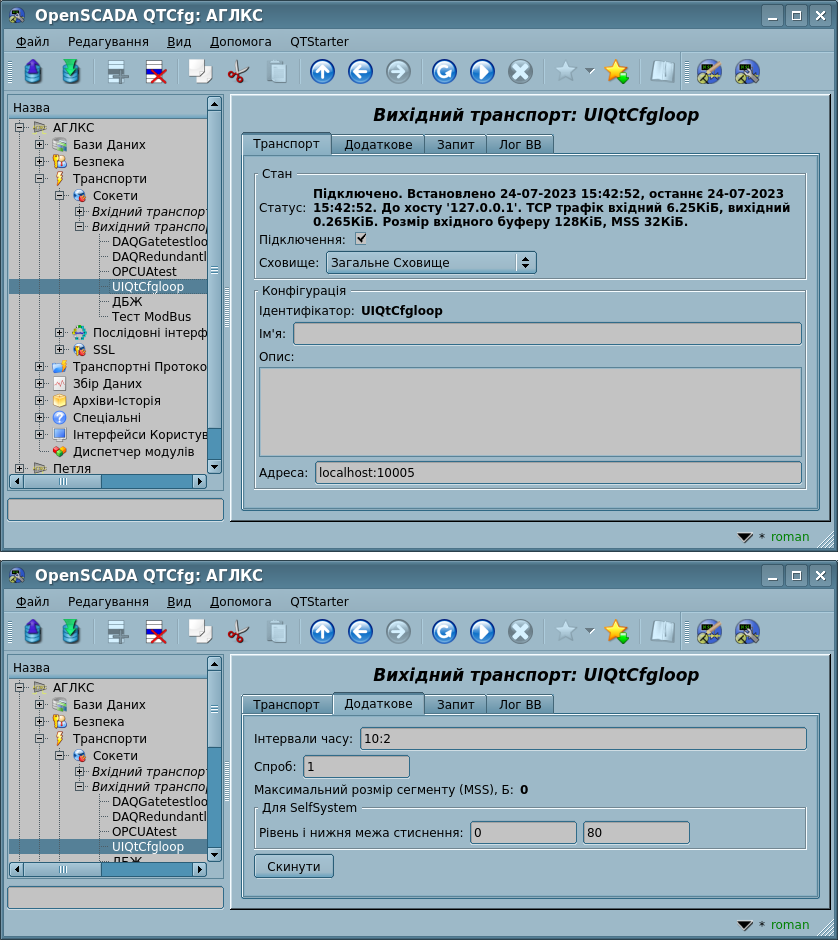Click the save-to-DB icon in lower window toolbar
This screenshot has width=838, height=940.
70,631
